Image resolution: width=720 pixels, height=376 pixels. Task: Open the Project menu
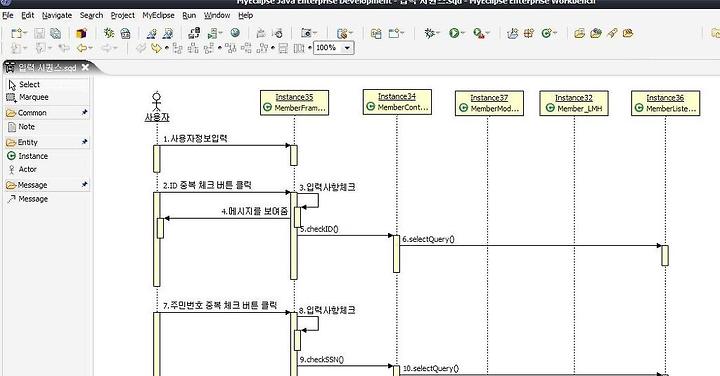[x=123, y=15]
